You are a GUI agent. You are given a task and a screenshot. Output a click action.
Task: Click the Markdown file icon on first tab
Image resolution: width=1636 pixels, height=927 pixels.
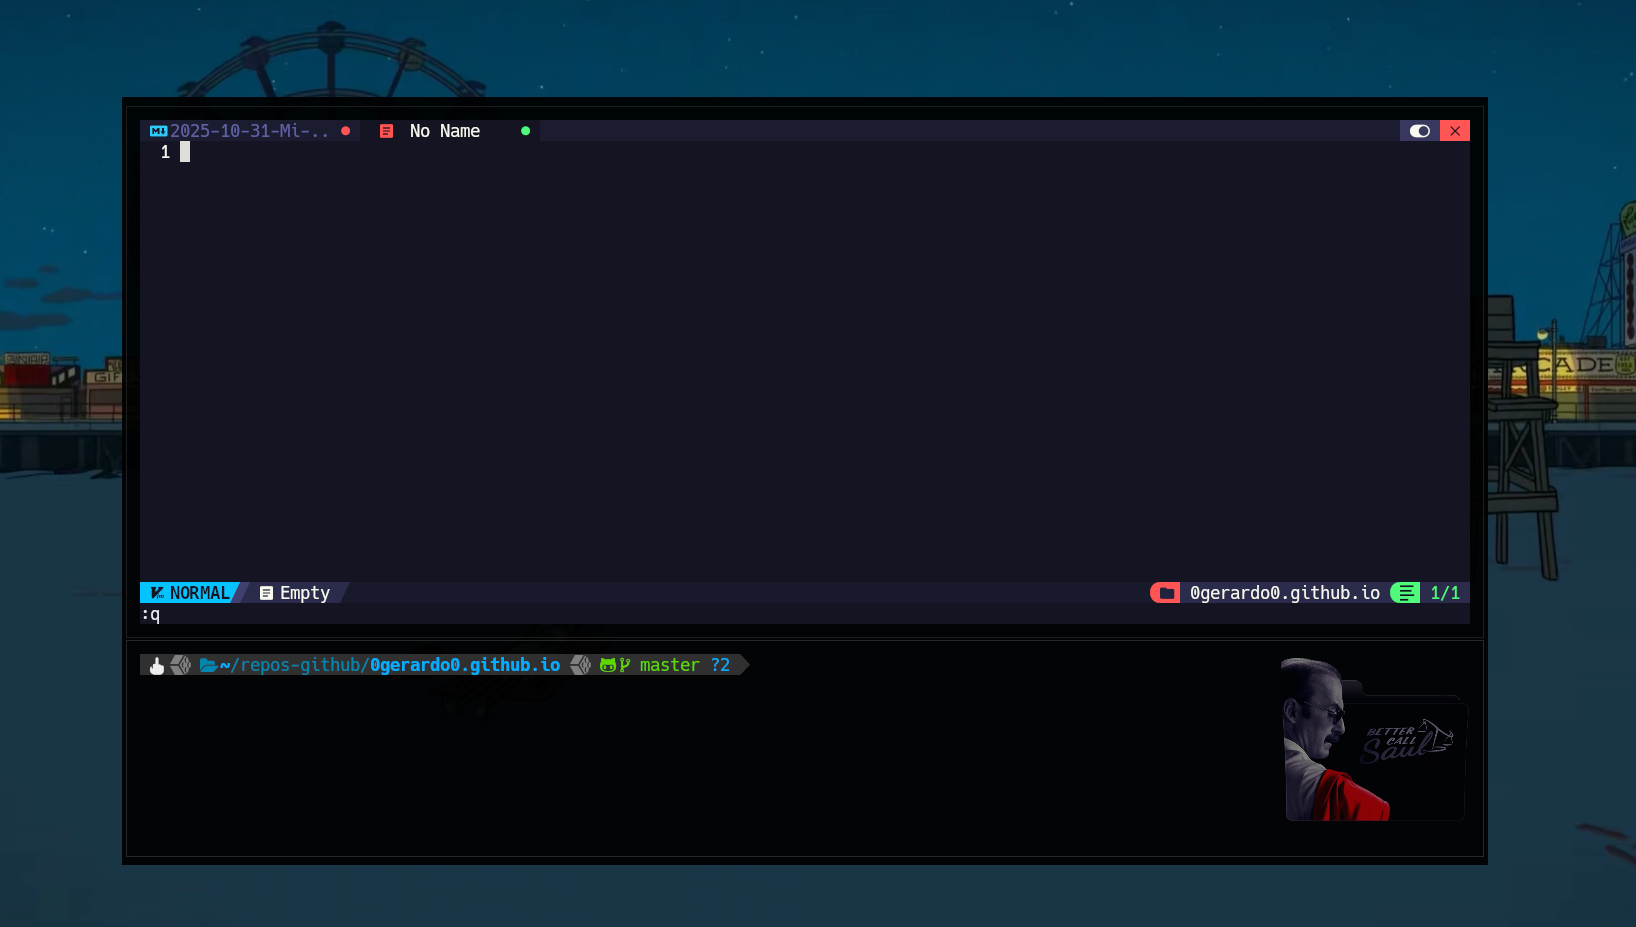[x=158, y=131]
